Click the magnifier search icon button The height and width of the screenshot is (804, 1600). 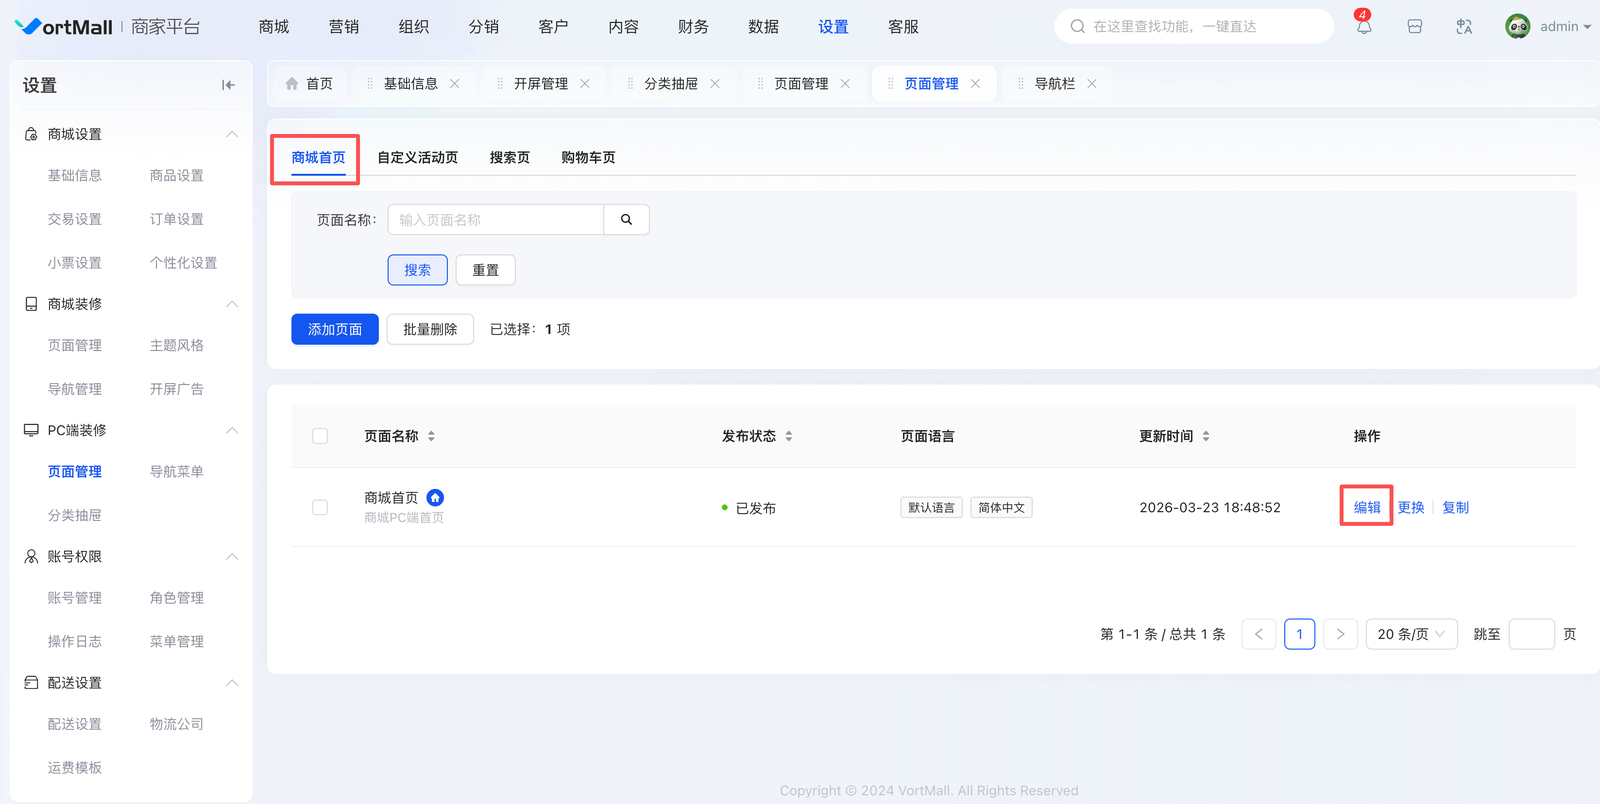click(626, 220)
